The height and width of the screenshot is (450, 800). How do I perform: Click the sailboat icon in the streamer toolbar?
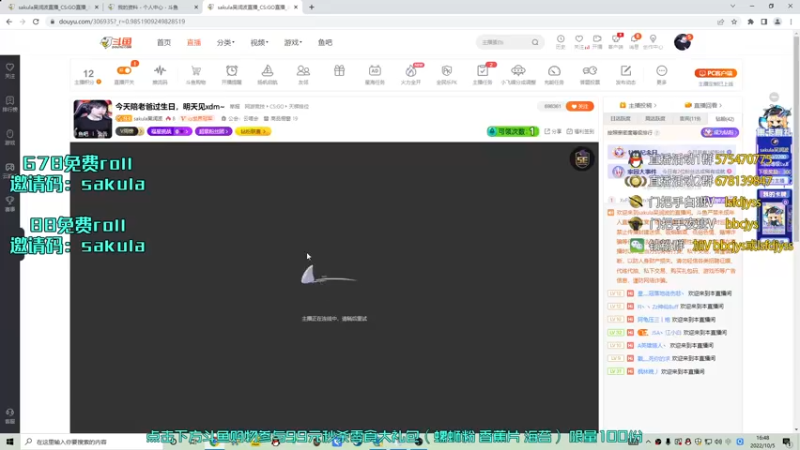267,71
